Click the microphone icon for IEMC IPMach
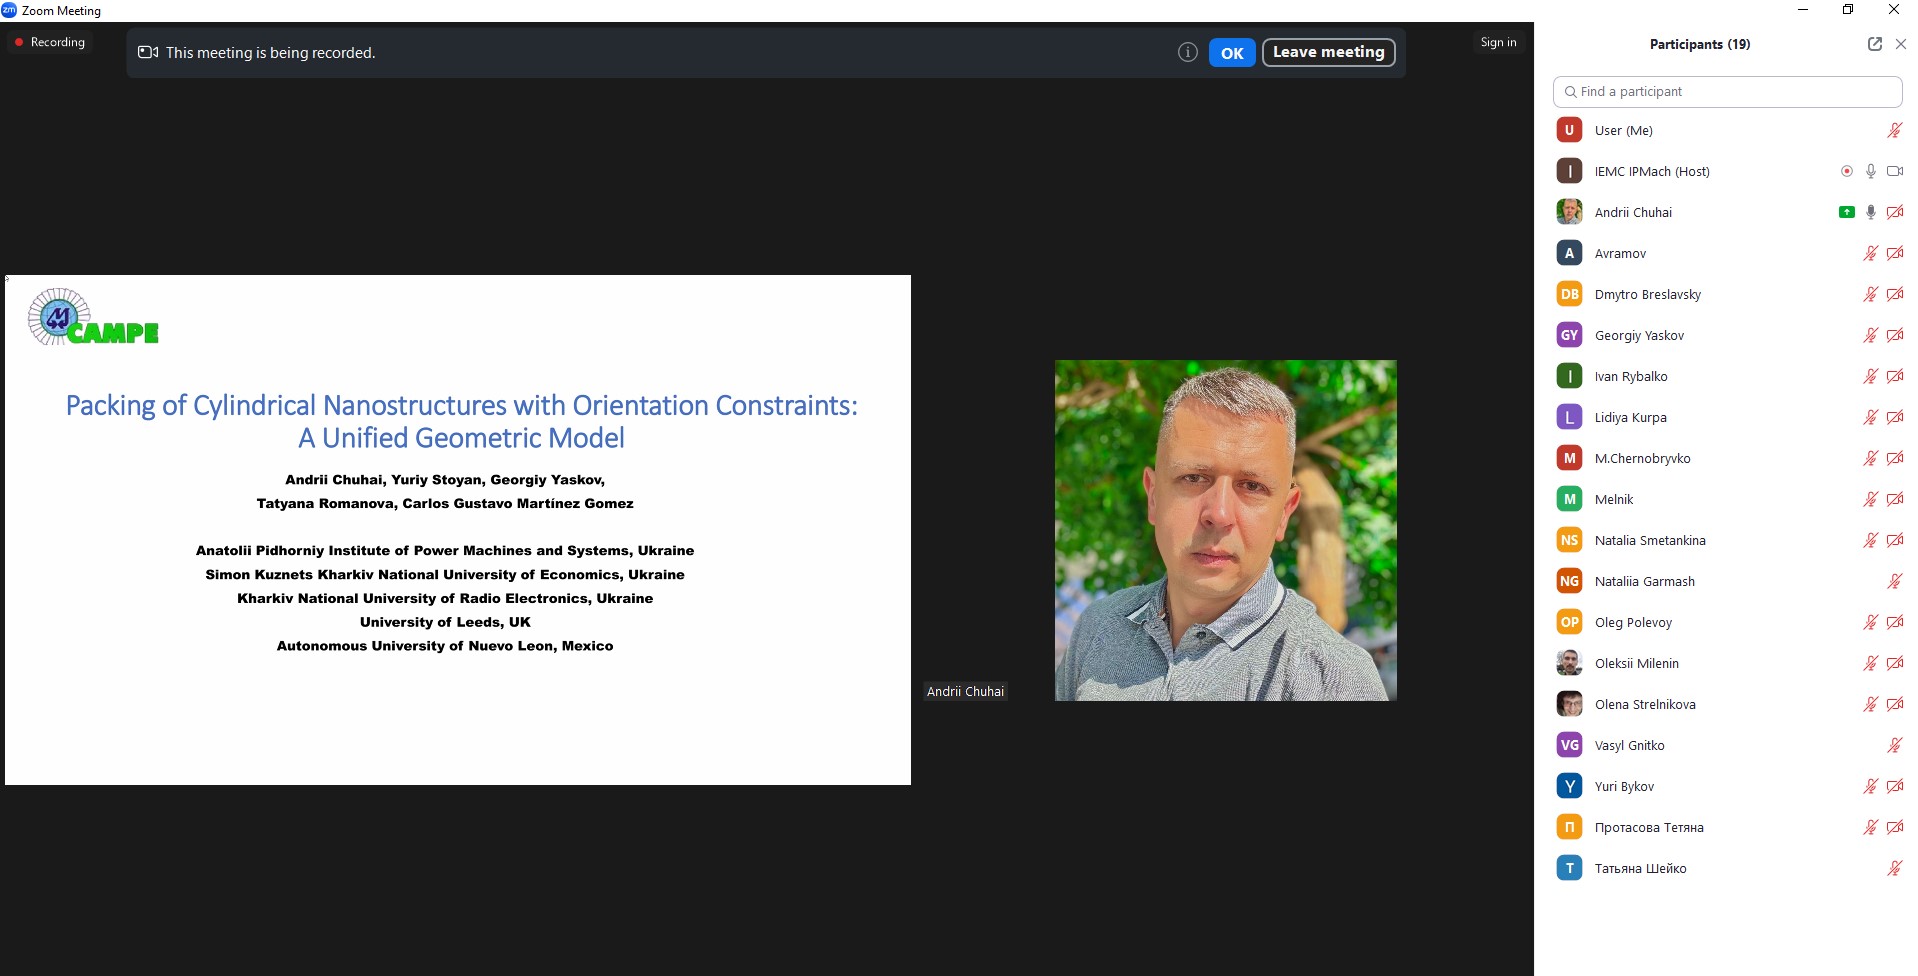The height and width of the screenshot is (976, 1918). point(1870,171)
